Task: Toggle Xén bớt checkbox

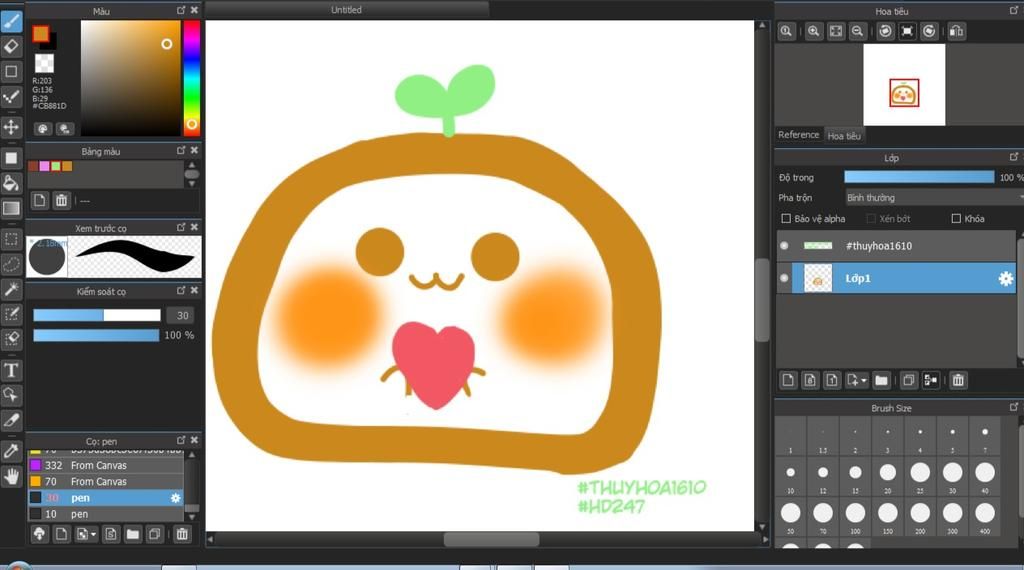Action: (x=871, y=218)
